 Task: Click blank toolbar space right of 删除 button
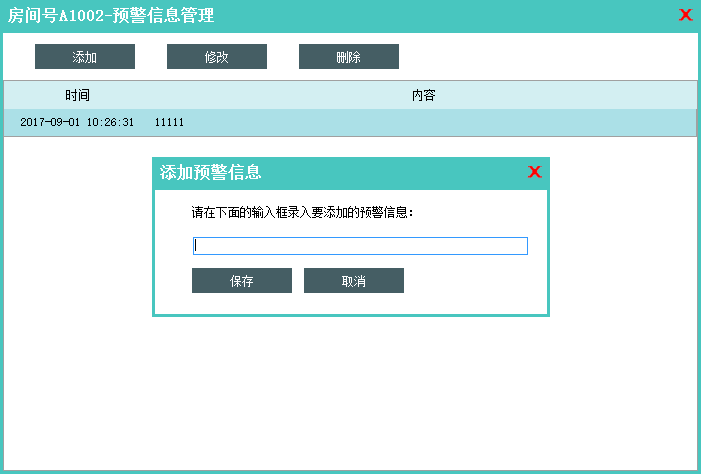click(550, 57)
